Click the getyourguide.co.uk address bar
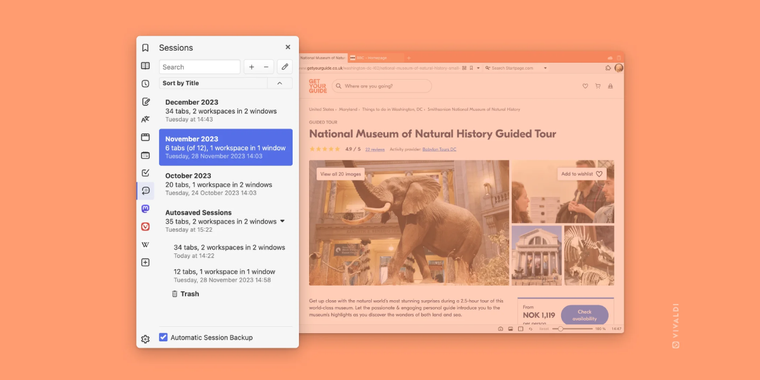This screenshot has height=380, width=760. (380, 68)
